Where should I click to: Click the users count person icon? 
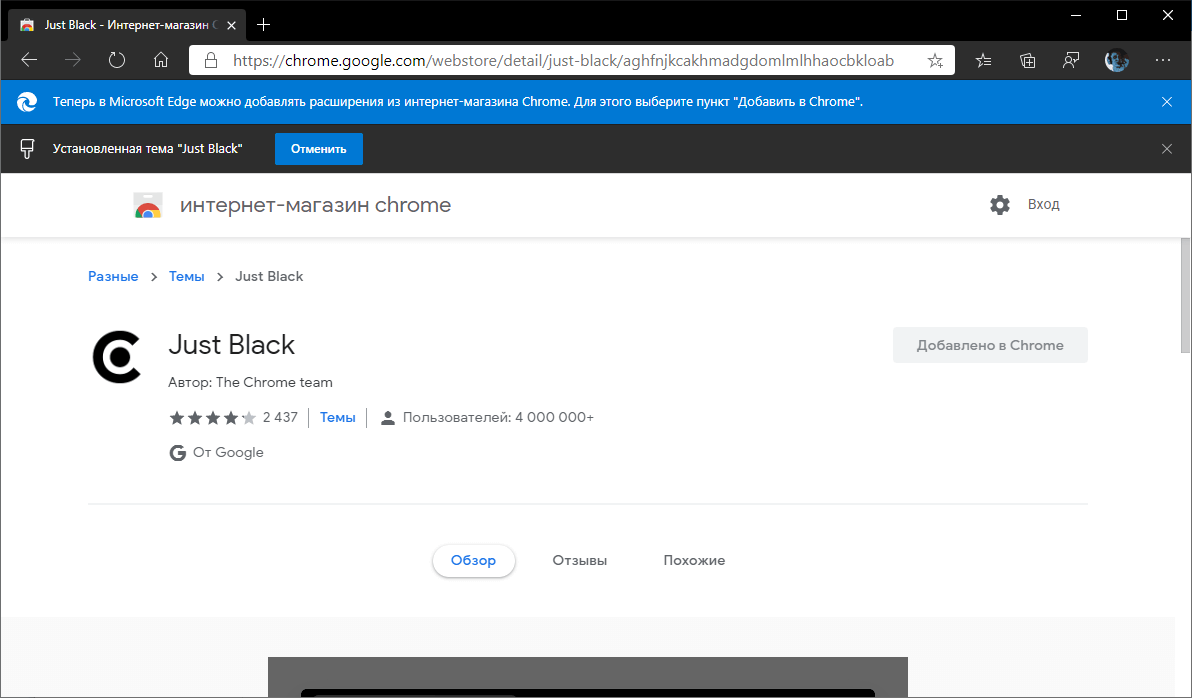[x=388, y=417]
